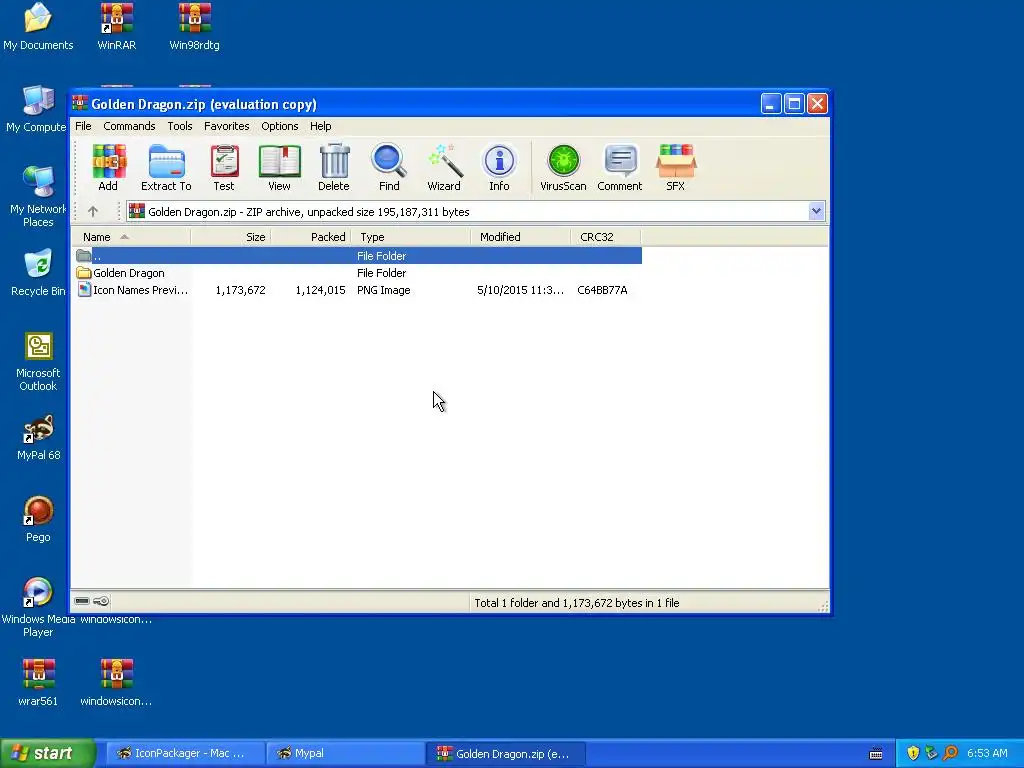
Task: Click the Delete trash can icon
Action: coord(334,167)
